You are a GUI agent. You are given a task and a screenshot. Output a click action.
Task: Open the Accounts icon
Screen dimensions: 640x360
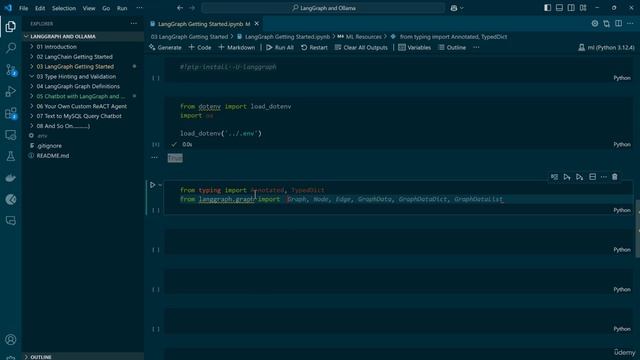coord(11,340)
